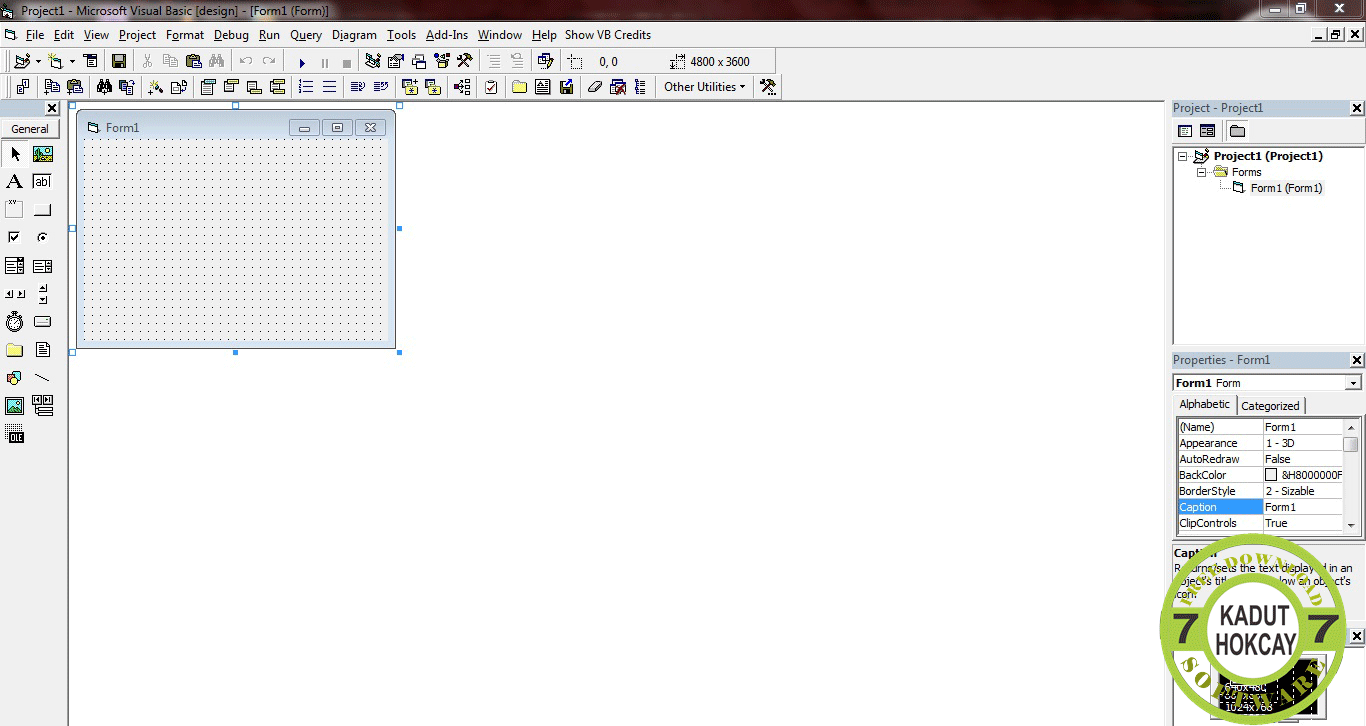Select the Caption property row
Viewport: 1366px width, 726px height.
pyautogui.click(x=1260, y=507)
